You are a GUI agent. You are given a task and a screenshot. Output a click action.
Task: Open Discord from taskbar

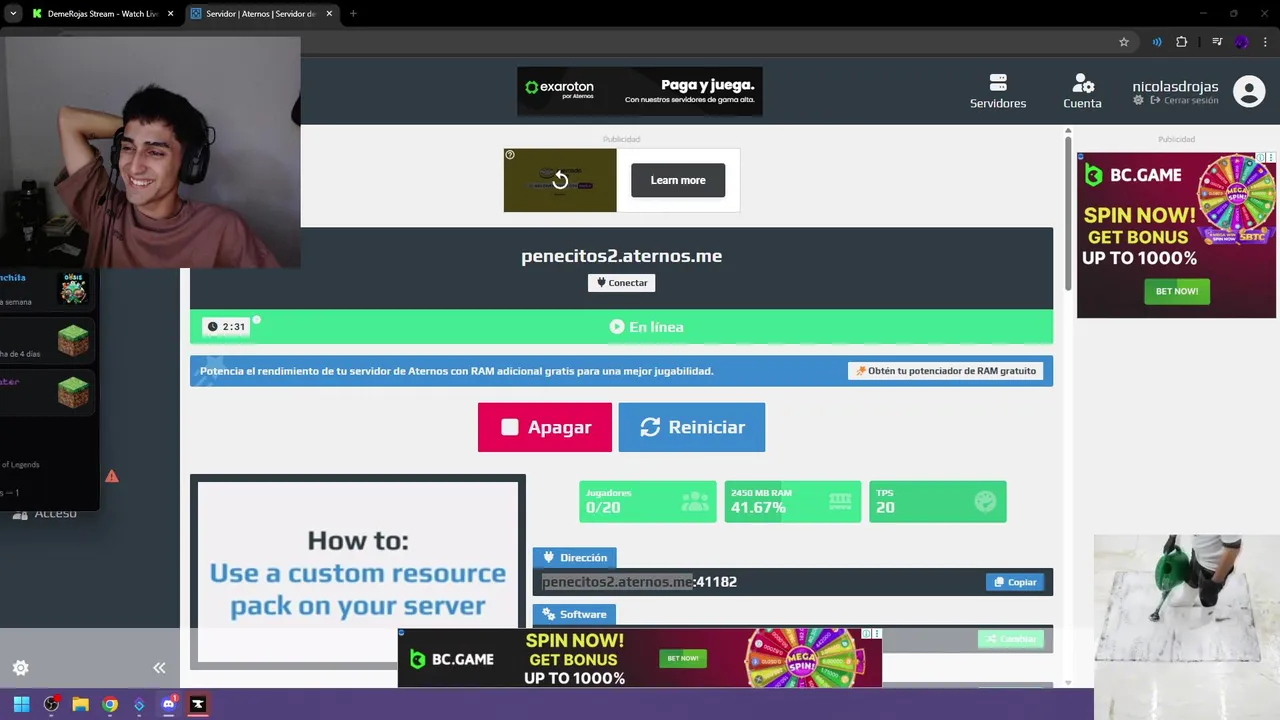point(168,704)
